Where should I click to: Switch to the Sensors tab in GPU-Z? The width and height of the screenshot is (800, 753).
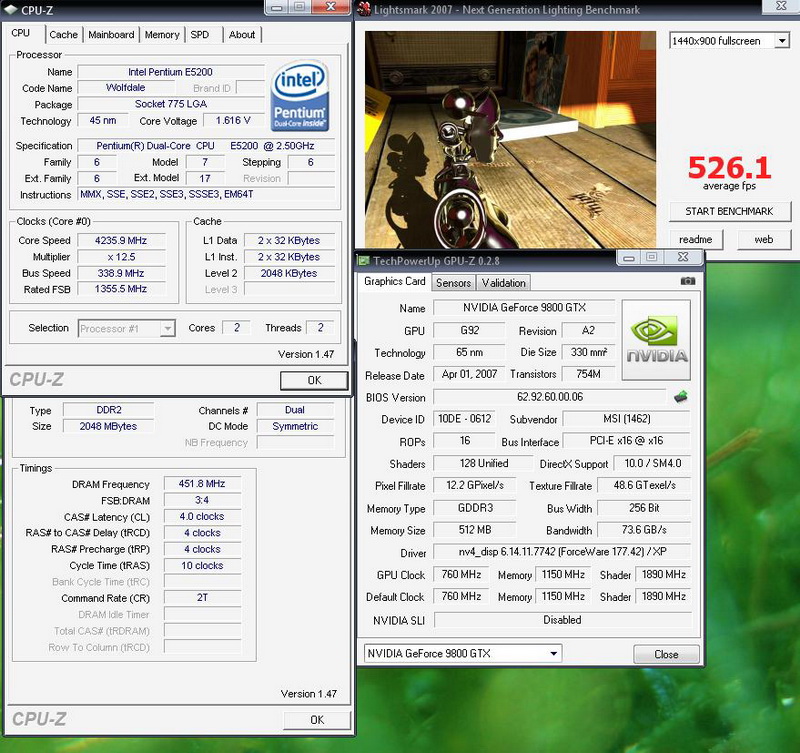(453, 283)
